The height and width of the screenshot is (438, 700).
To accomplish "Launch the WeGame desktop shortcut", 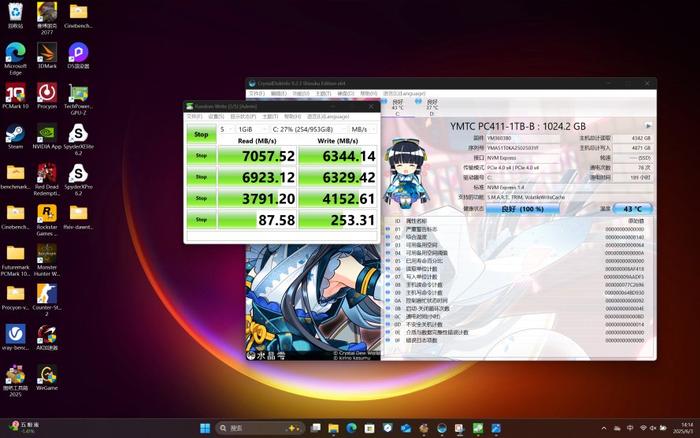I will 47,377.
